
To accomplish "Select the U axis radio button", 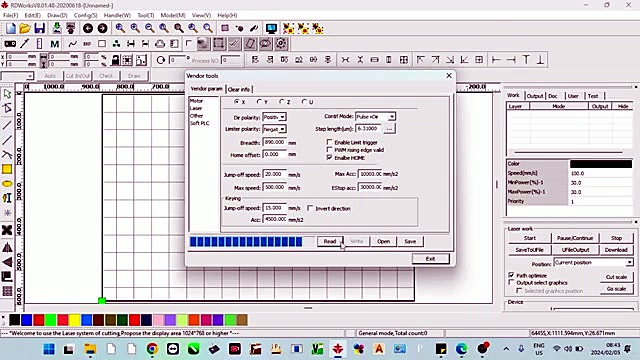I will point(304,102).
